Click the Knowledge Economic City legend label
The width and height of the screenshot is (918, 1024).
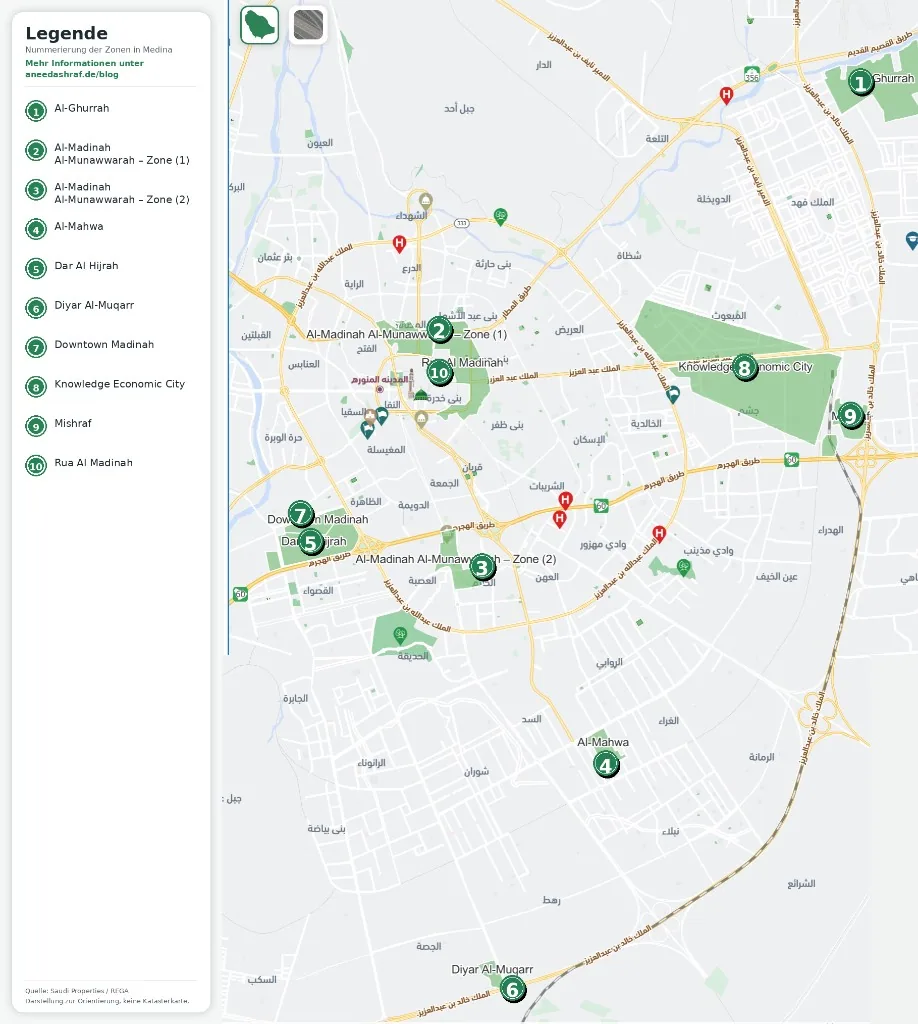119,384
